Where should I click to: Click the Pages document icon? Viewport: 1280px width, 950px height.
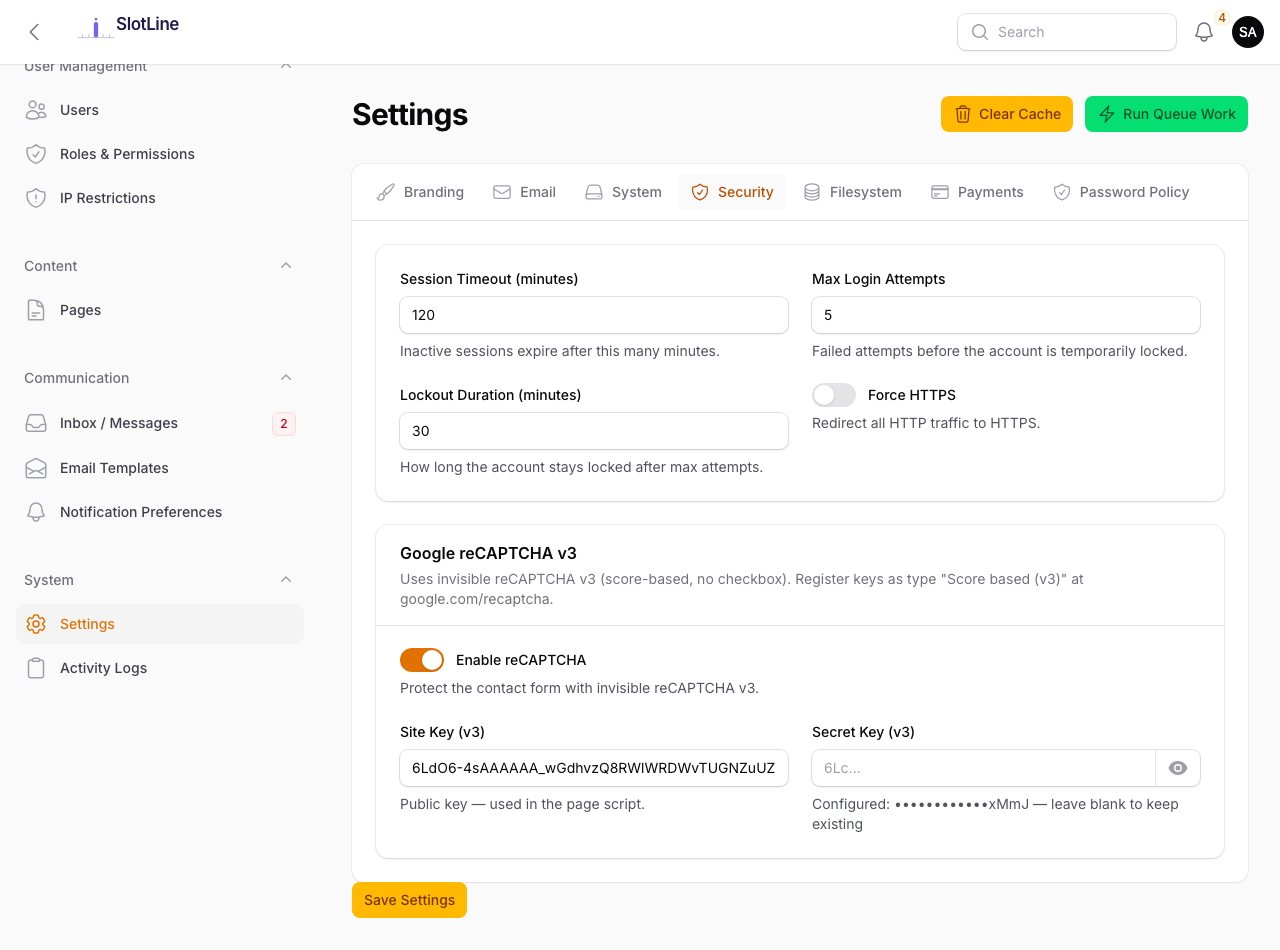[36, 310]
